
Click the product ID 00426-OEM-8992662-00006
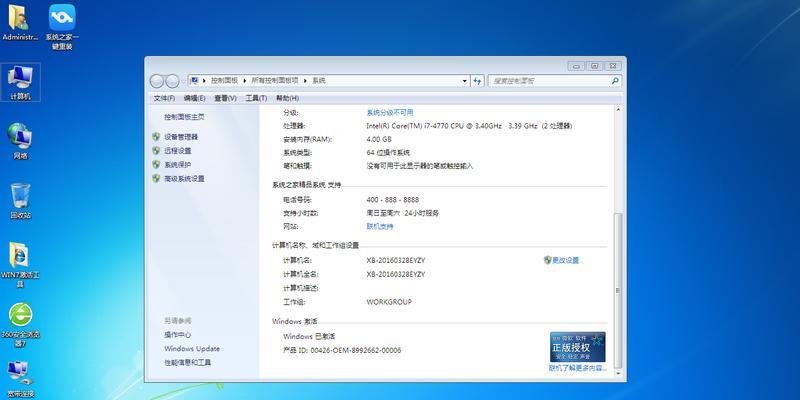point(356,351)
